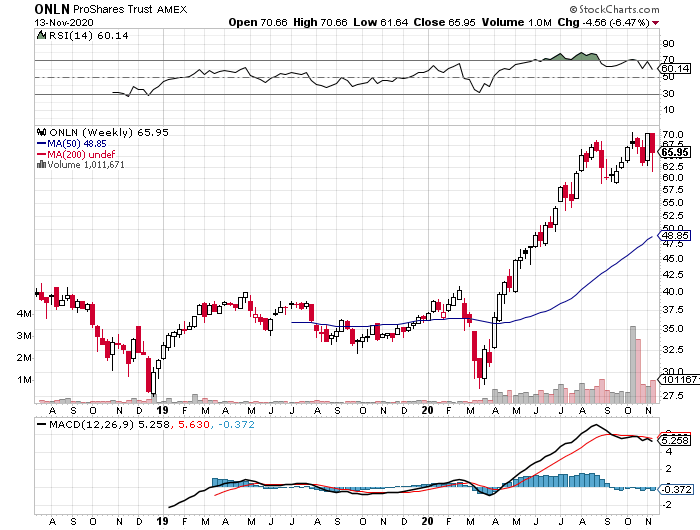This screenshot has height=530, width=700.
Task: Click the blue -0.372 value in MACD legend
Action: pos(235,424)
